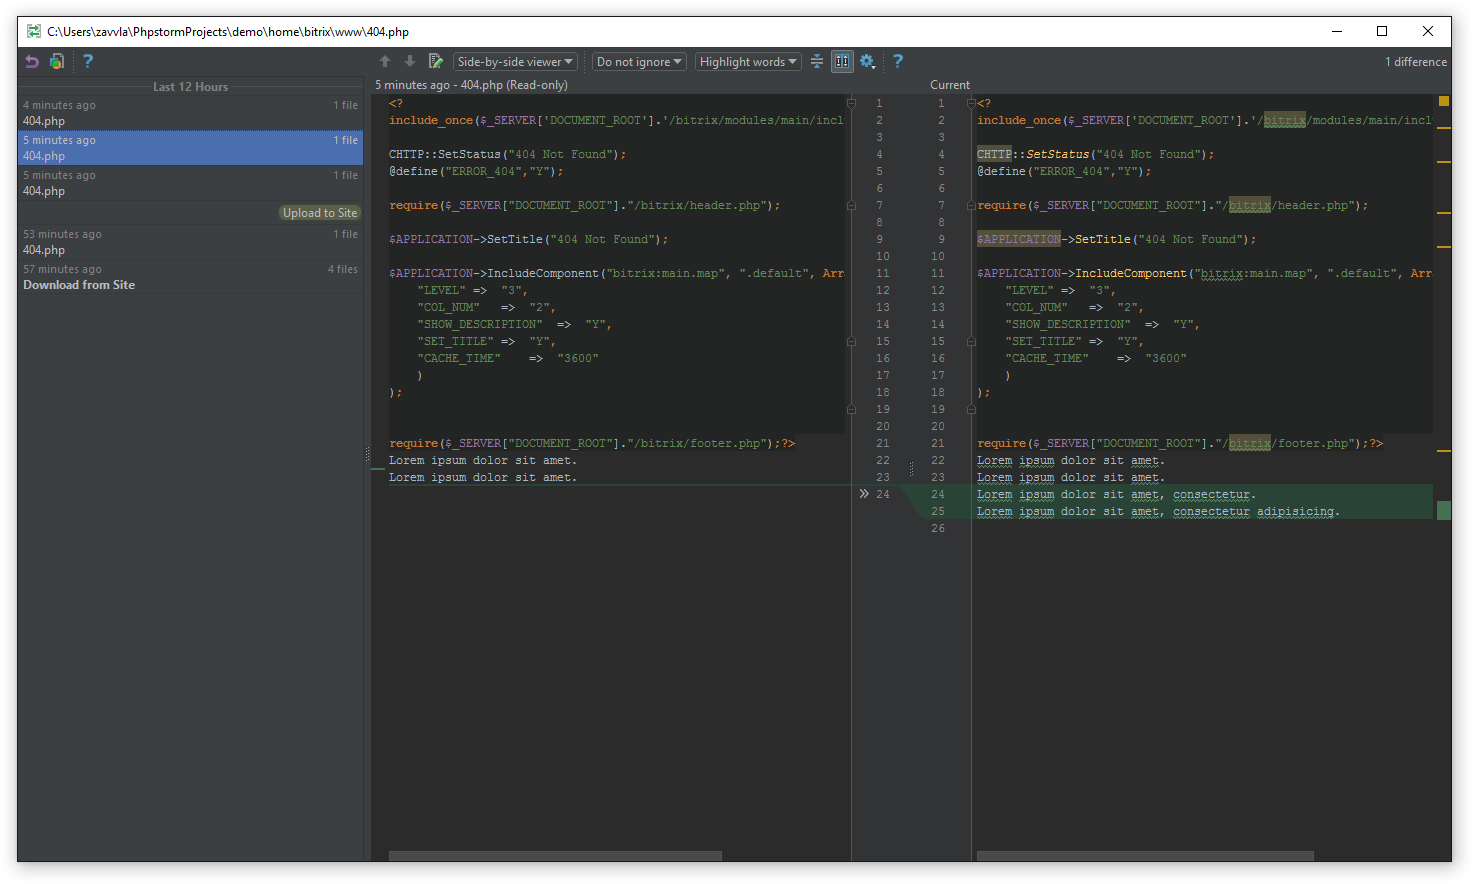Image resolution: width=1473 pixels, height=884 pixels.
Task: Toggle synchronized scrolling button
Action: [x=842, y=62]
